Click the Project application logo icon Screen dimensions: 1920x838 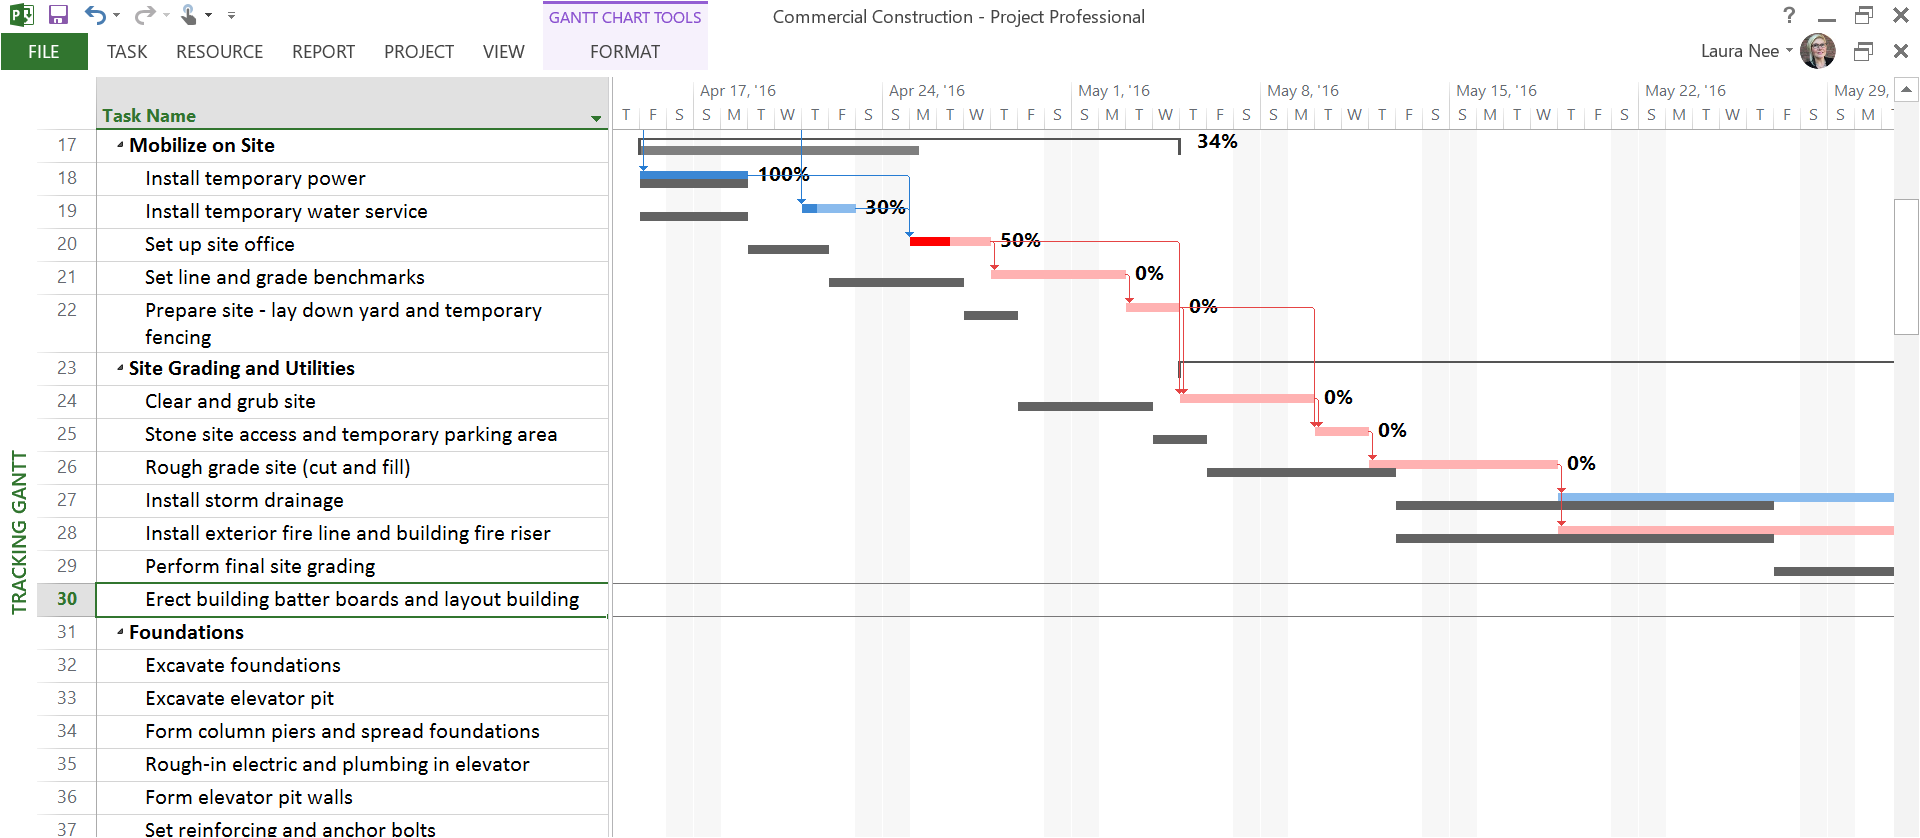(21, 15)
